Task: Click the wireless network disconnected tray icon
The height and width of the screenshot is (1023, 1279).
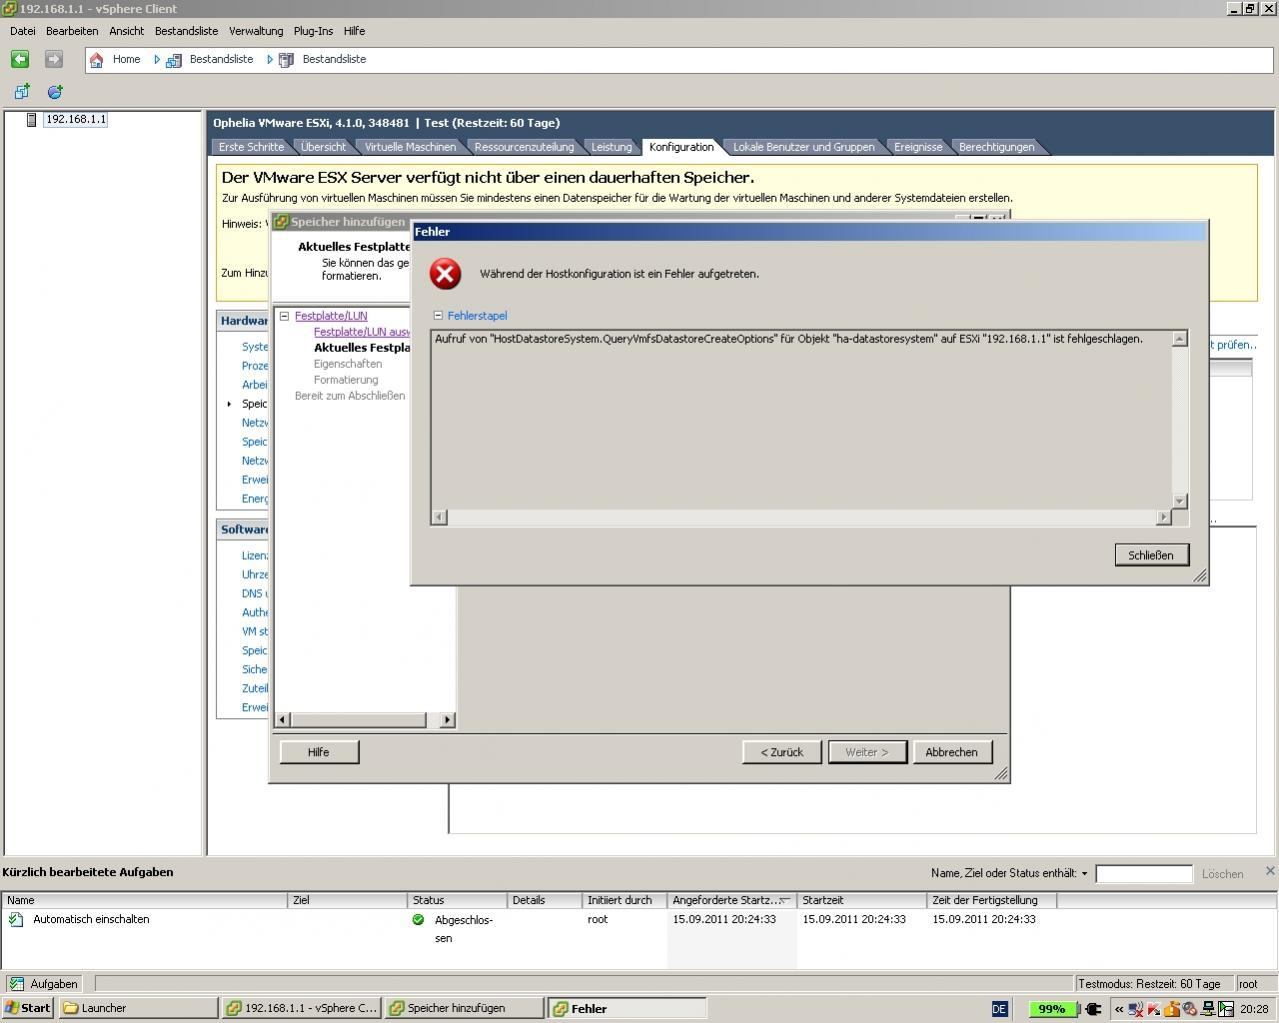Action: click(1137, 1009)
